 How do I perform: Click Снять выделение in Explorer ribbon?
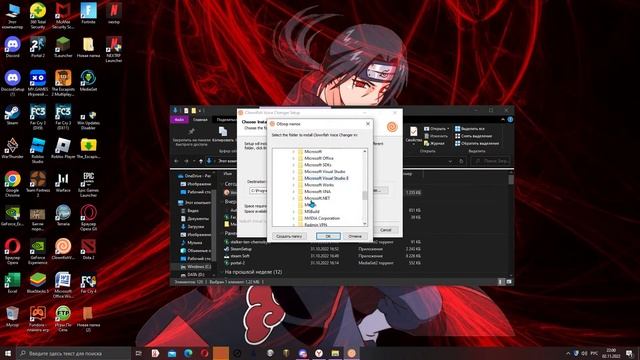pyautogui.click(x=473, y=136)
